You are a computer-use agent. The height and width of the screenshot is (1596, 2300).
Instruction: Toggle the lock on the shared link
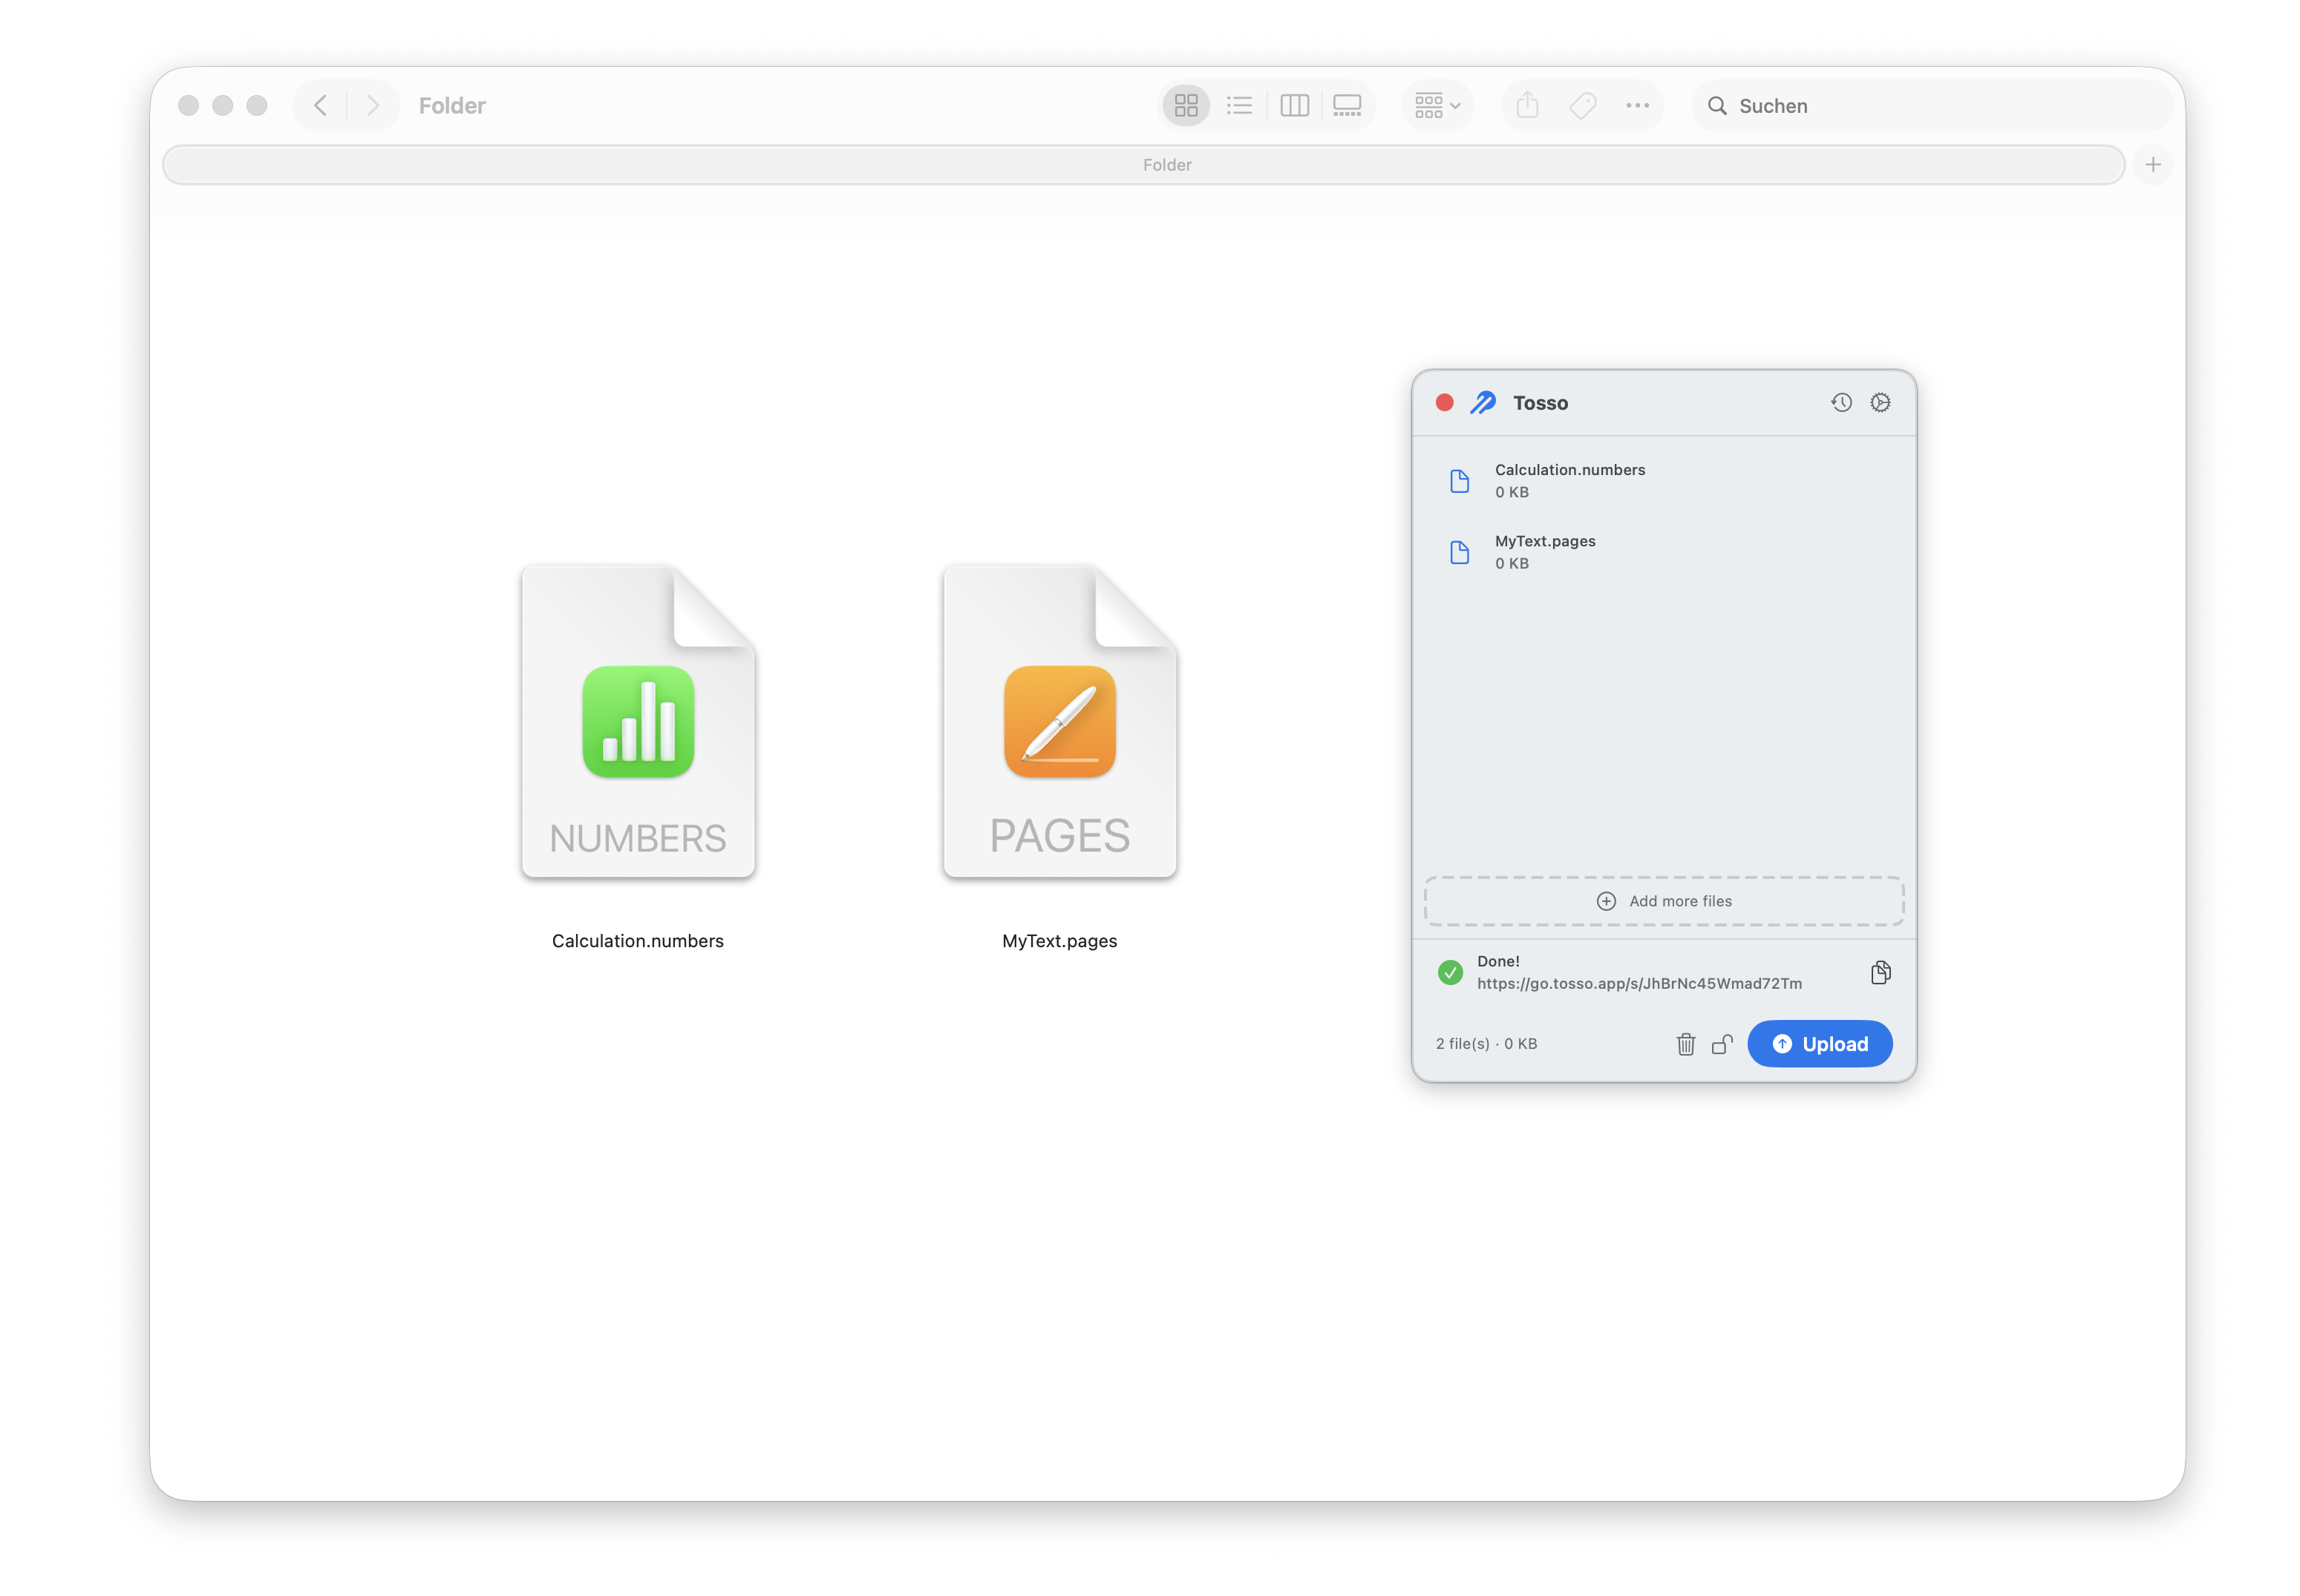(x=1722, y=1043)
